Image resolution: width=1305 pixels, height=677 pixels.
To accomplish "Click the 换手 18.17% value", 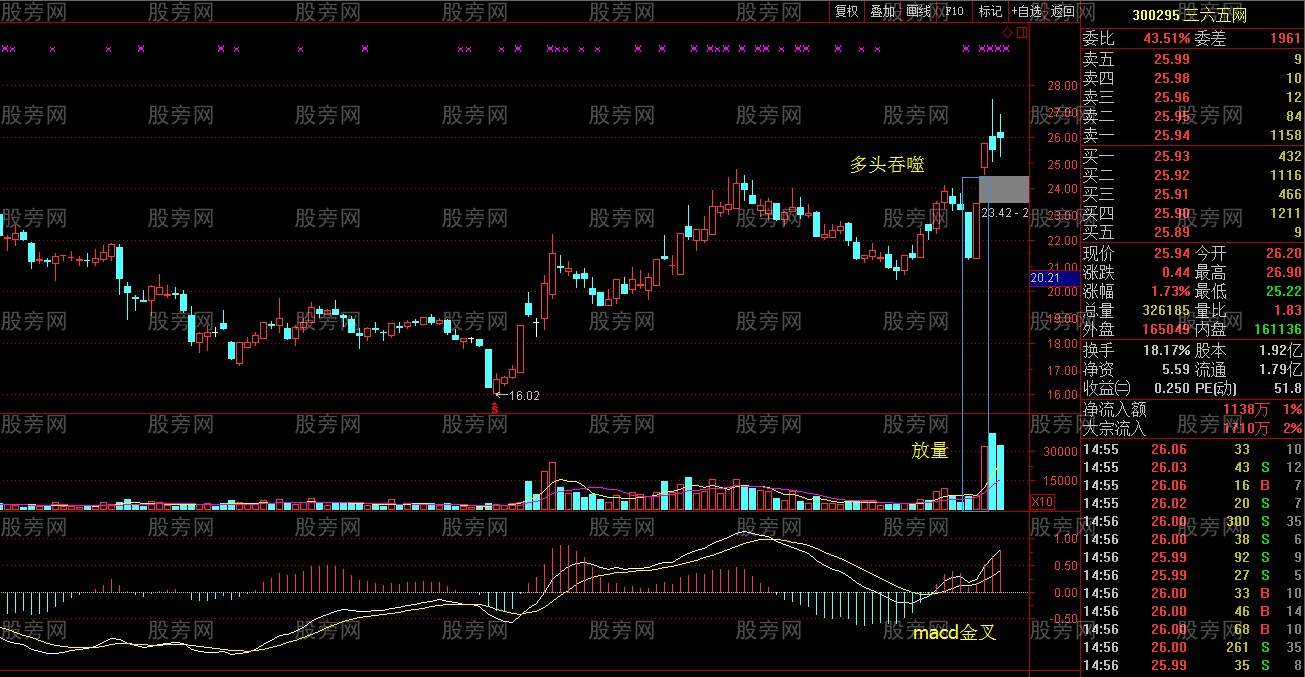I will click(x=1166, y=350).
